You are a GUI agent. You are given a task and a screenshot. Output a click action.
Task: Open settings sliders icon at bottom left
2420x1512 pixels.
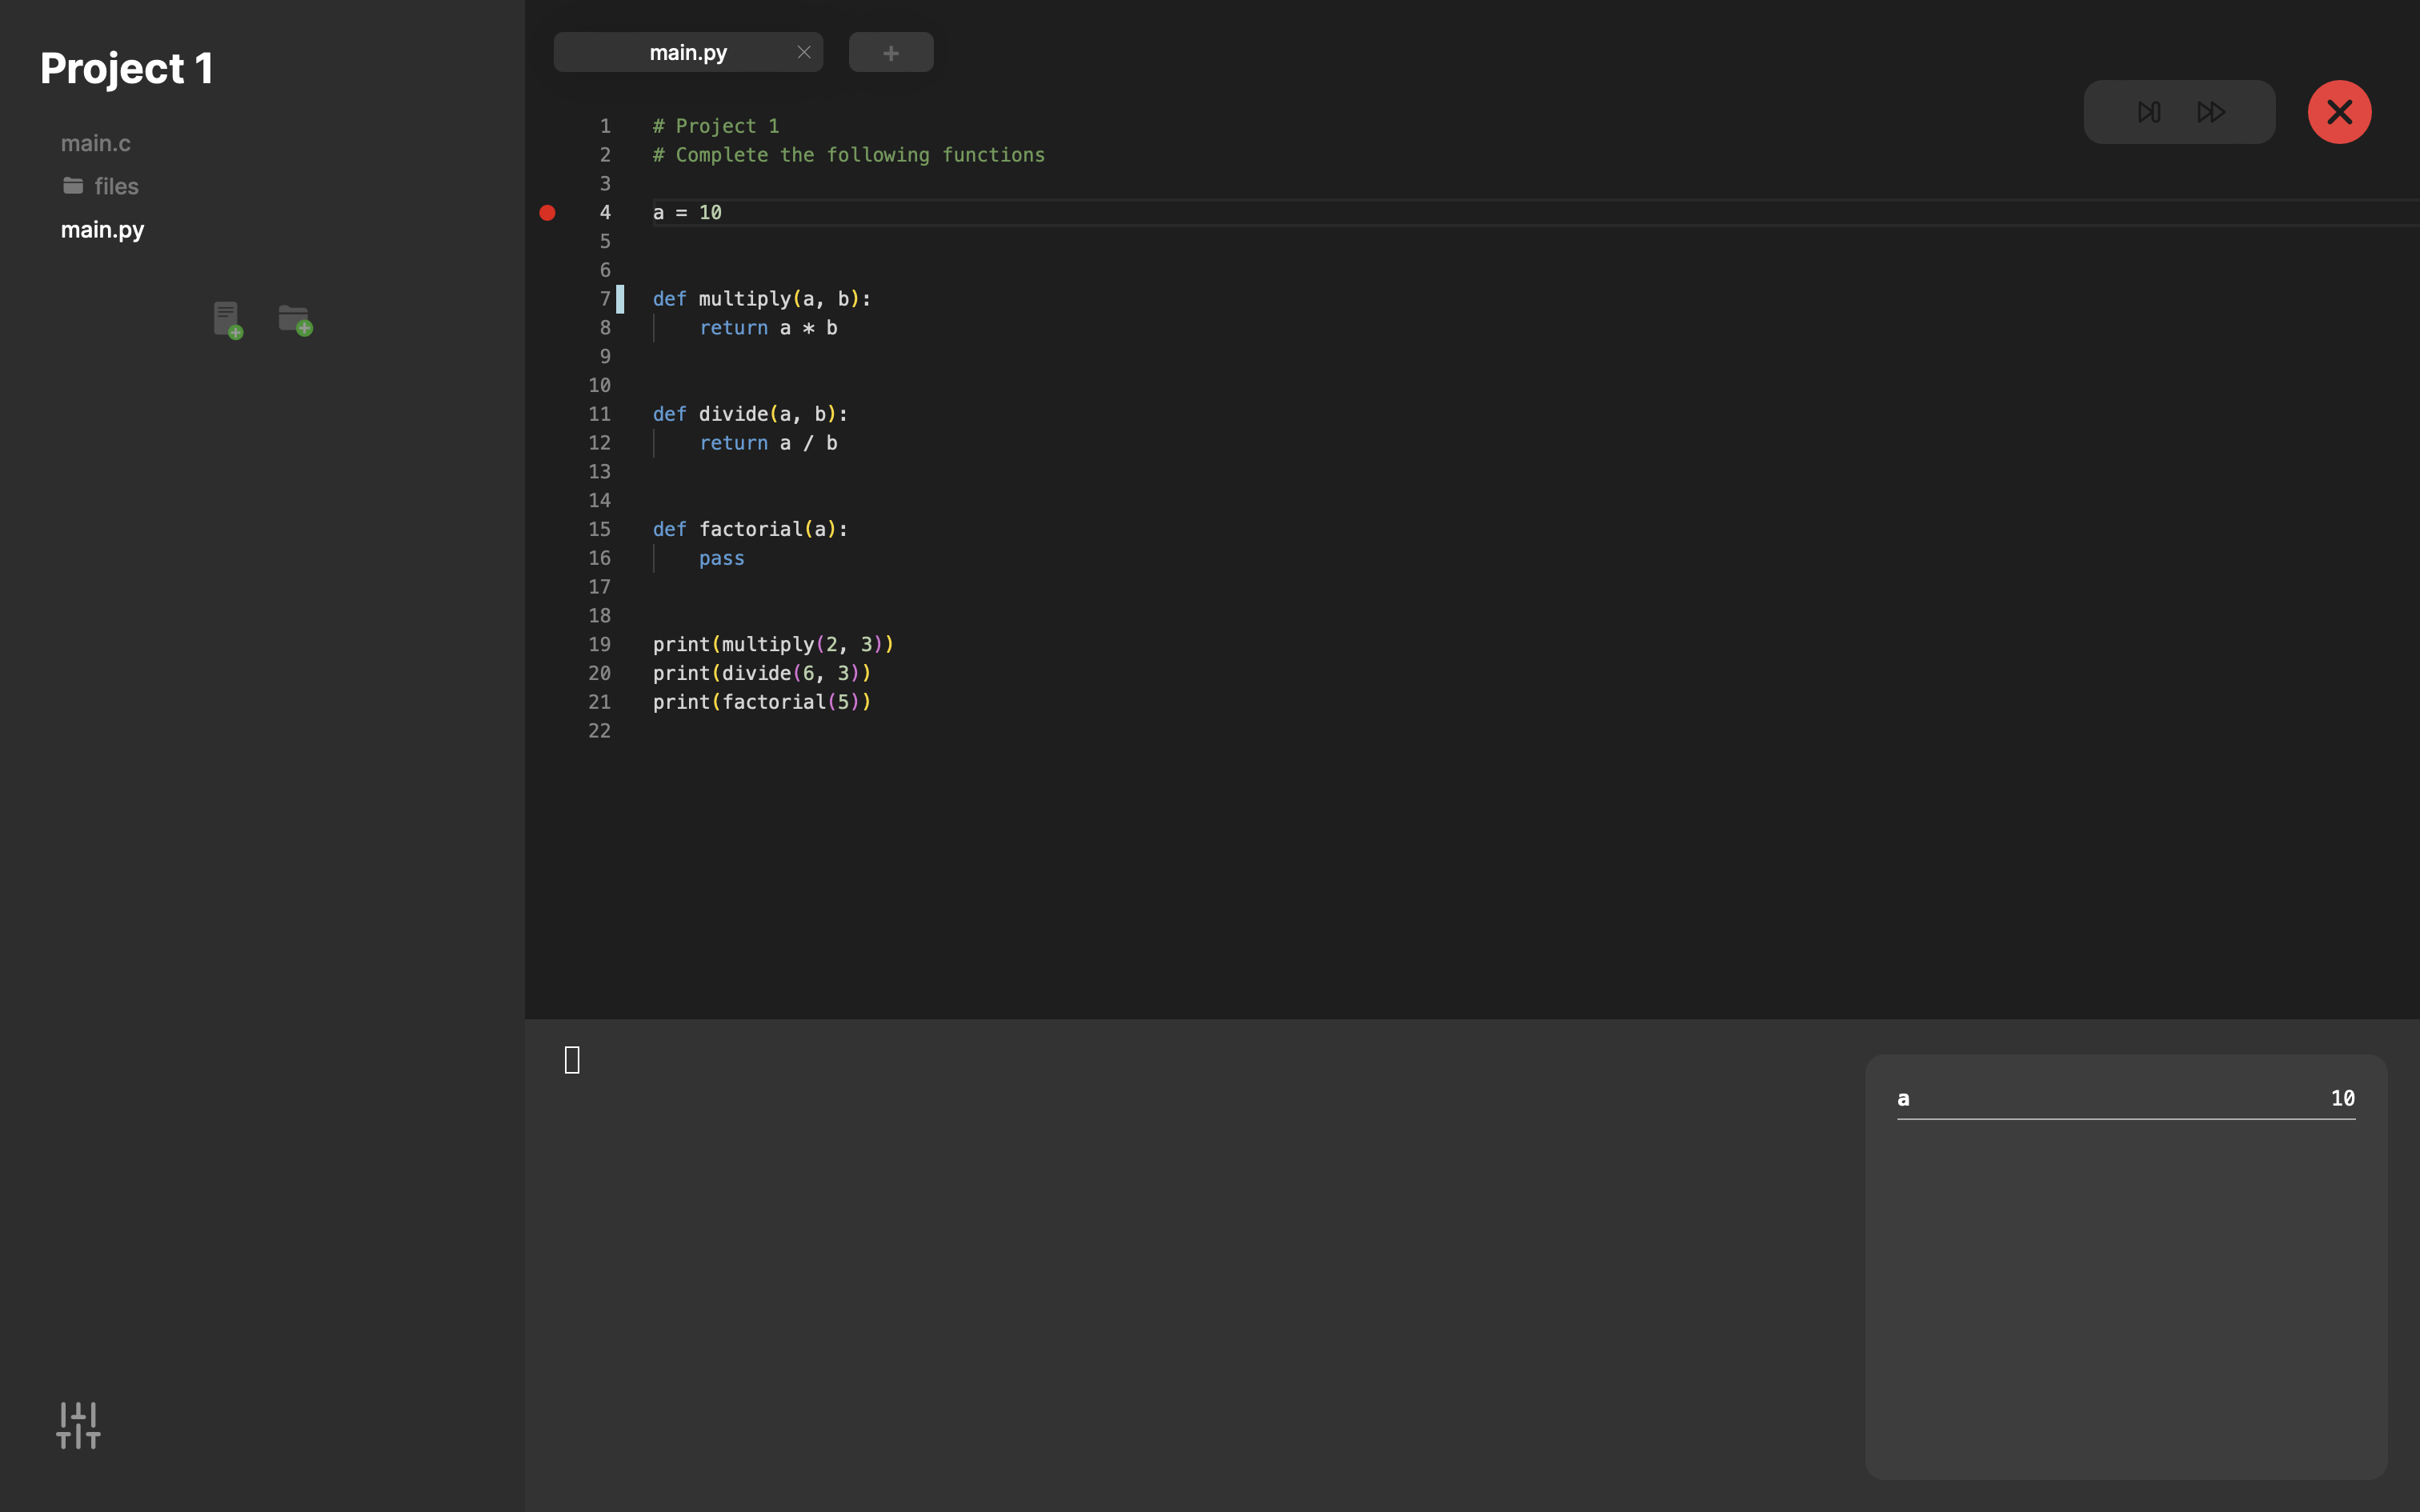click(78, 1425)
